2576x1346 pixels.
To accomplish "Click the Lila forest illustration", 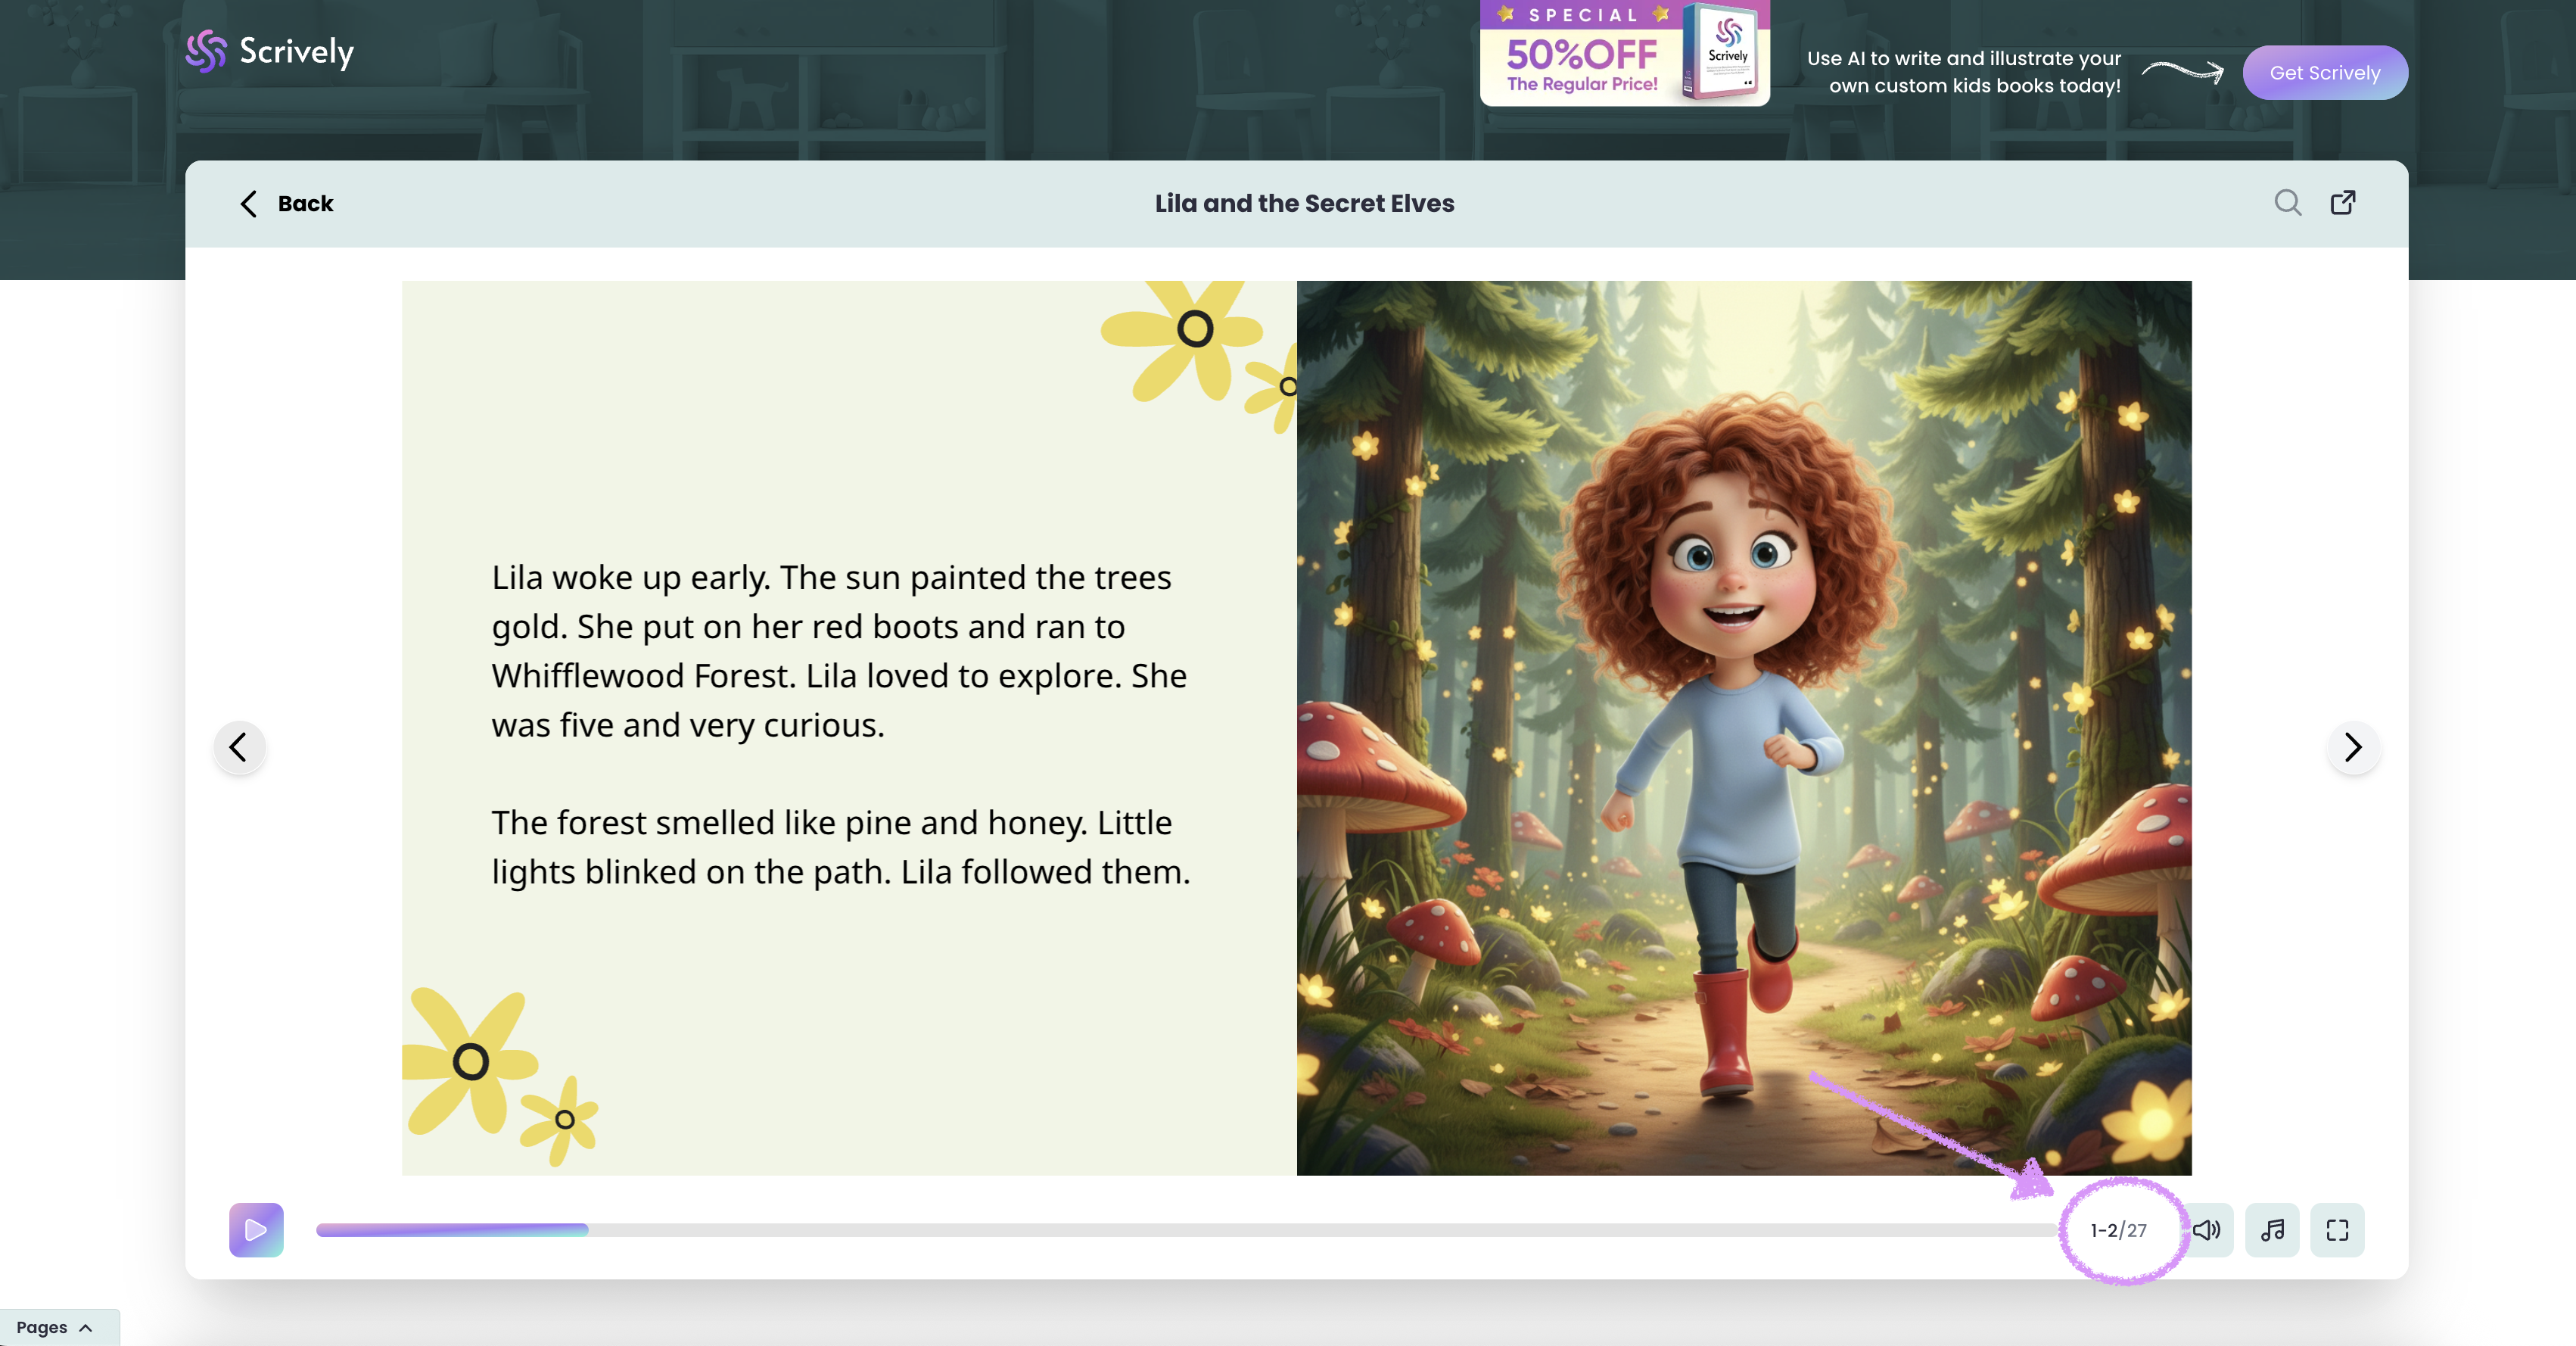I will (x=1743, y=727).
